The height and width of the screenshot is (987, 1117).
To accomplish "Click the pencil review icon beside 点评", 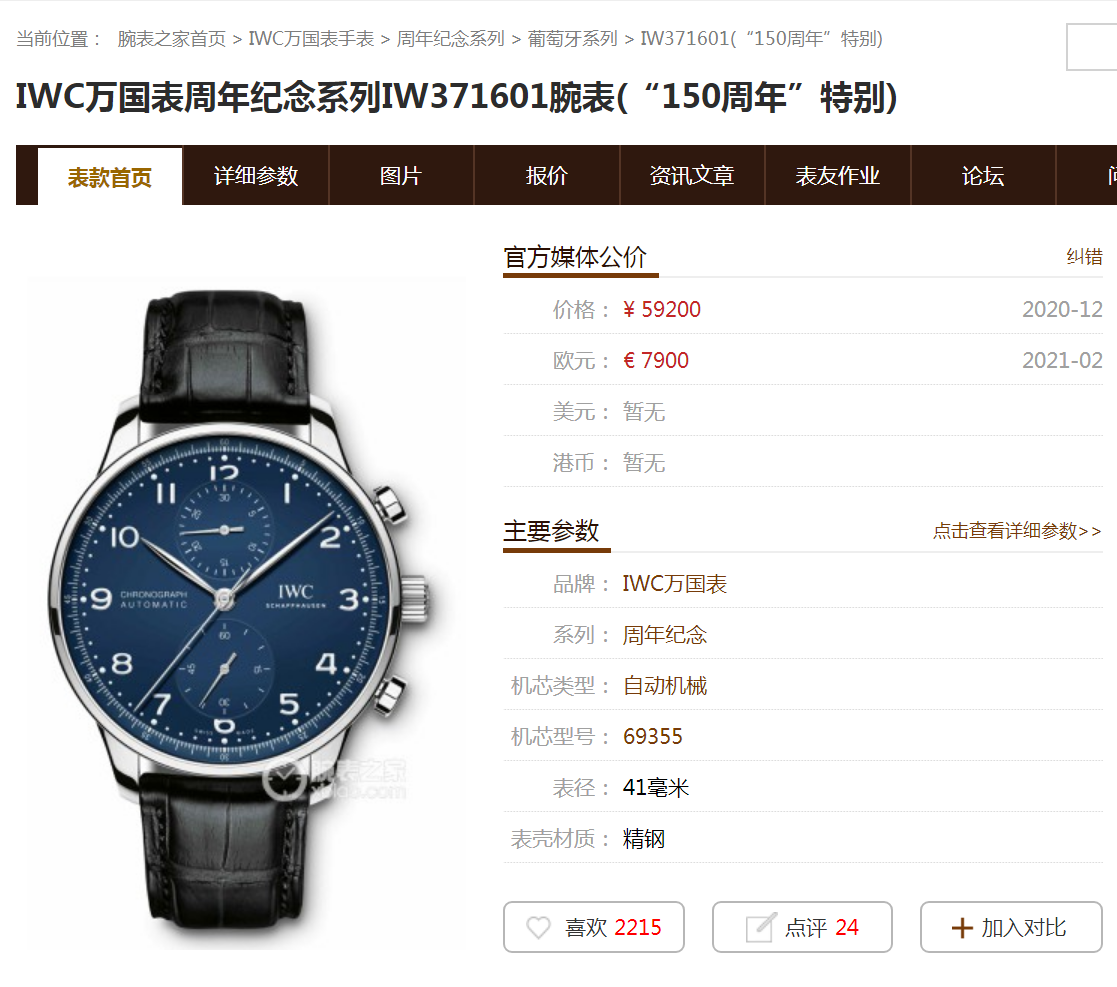I will pos(760,927).
